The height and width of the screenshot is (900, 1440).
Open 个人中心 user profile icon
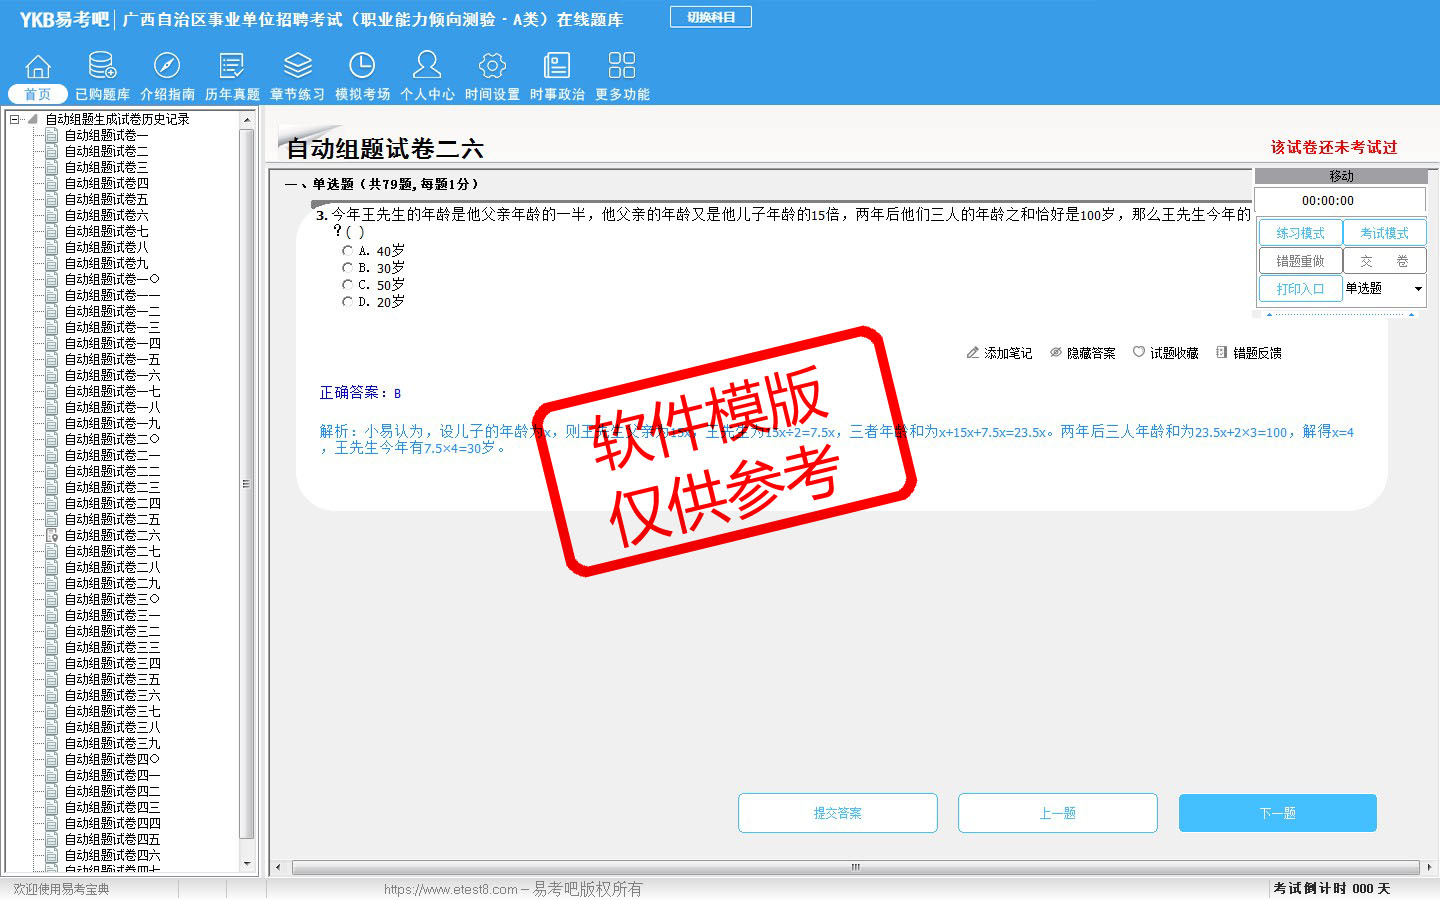pyautogui.click(x=427, y=66)
